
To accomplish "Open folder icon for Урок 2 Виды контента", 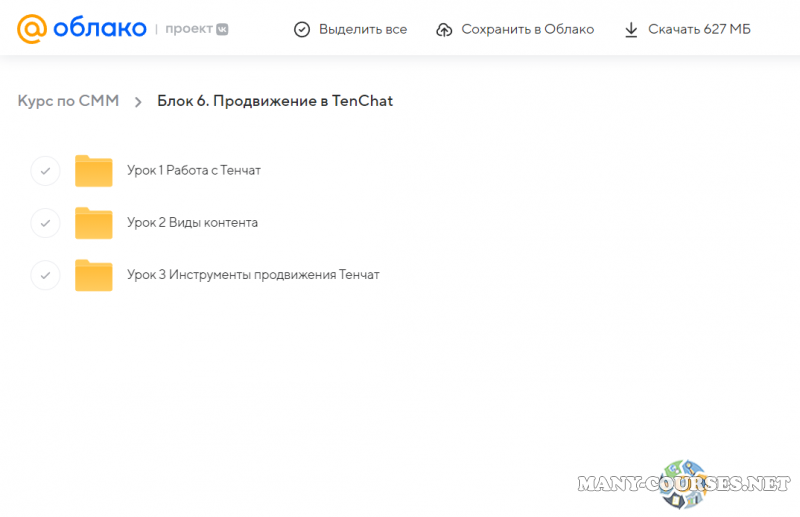I will point(94,223).
